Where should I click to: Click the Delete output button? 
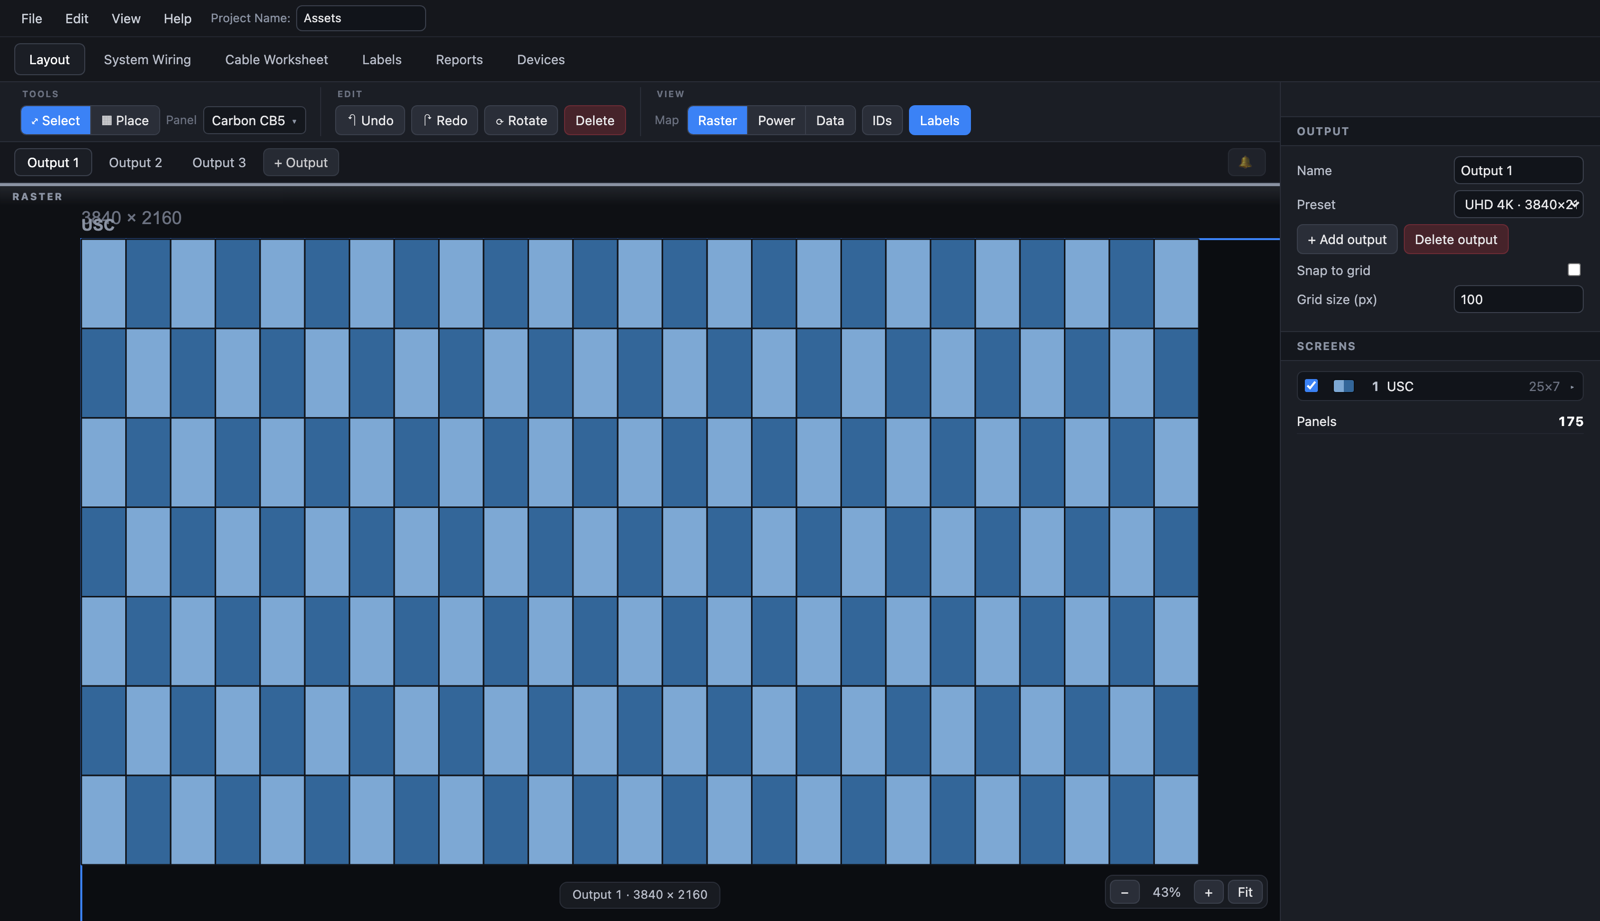(x=1456, y=239)
